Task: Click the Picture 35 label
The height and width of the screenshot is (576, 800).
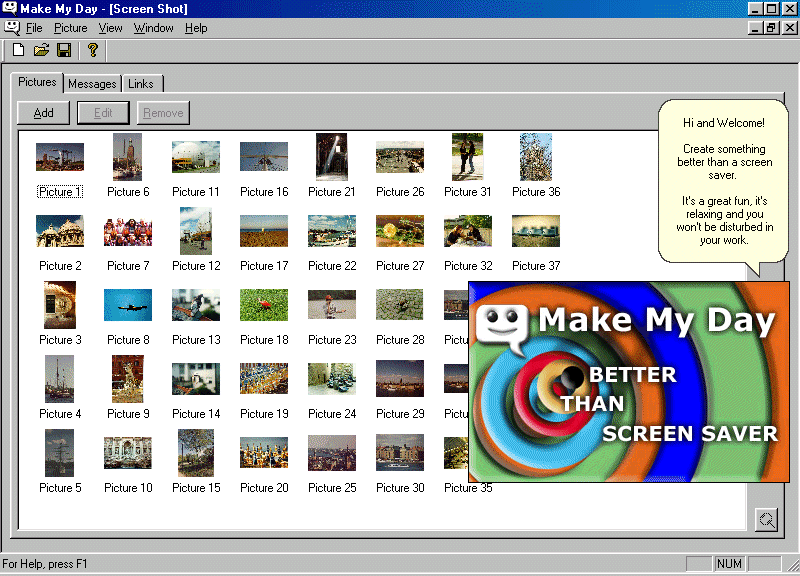Action: 468,488
